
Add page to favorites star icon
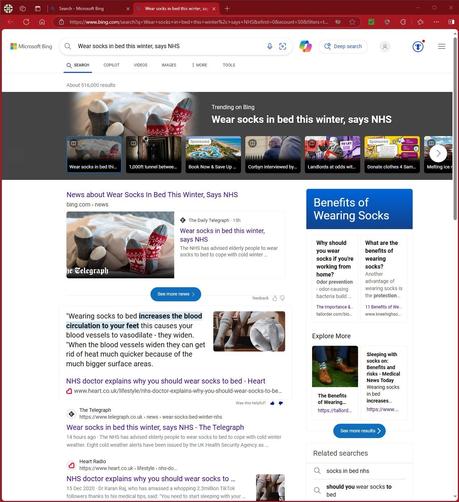[x=352, y=22]
